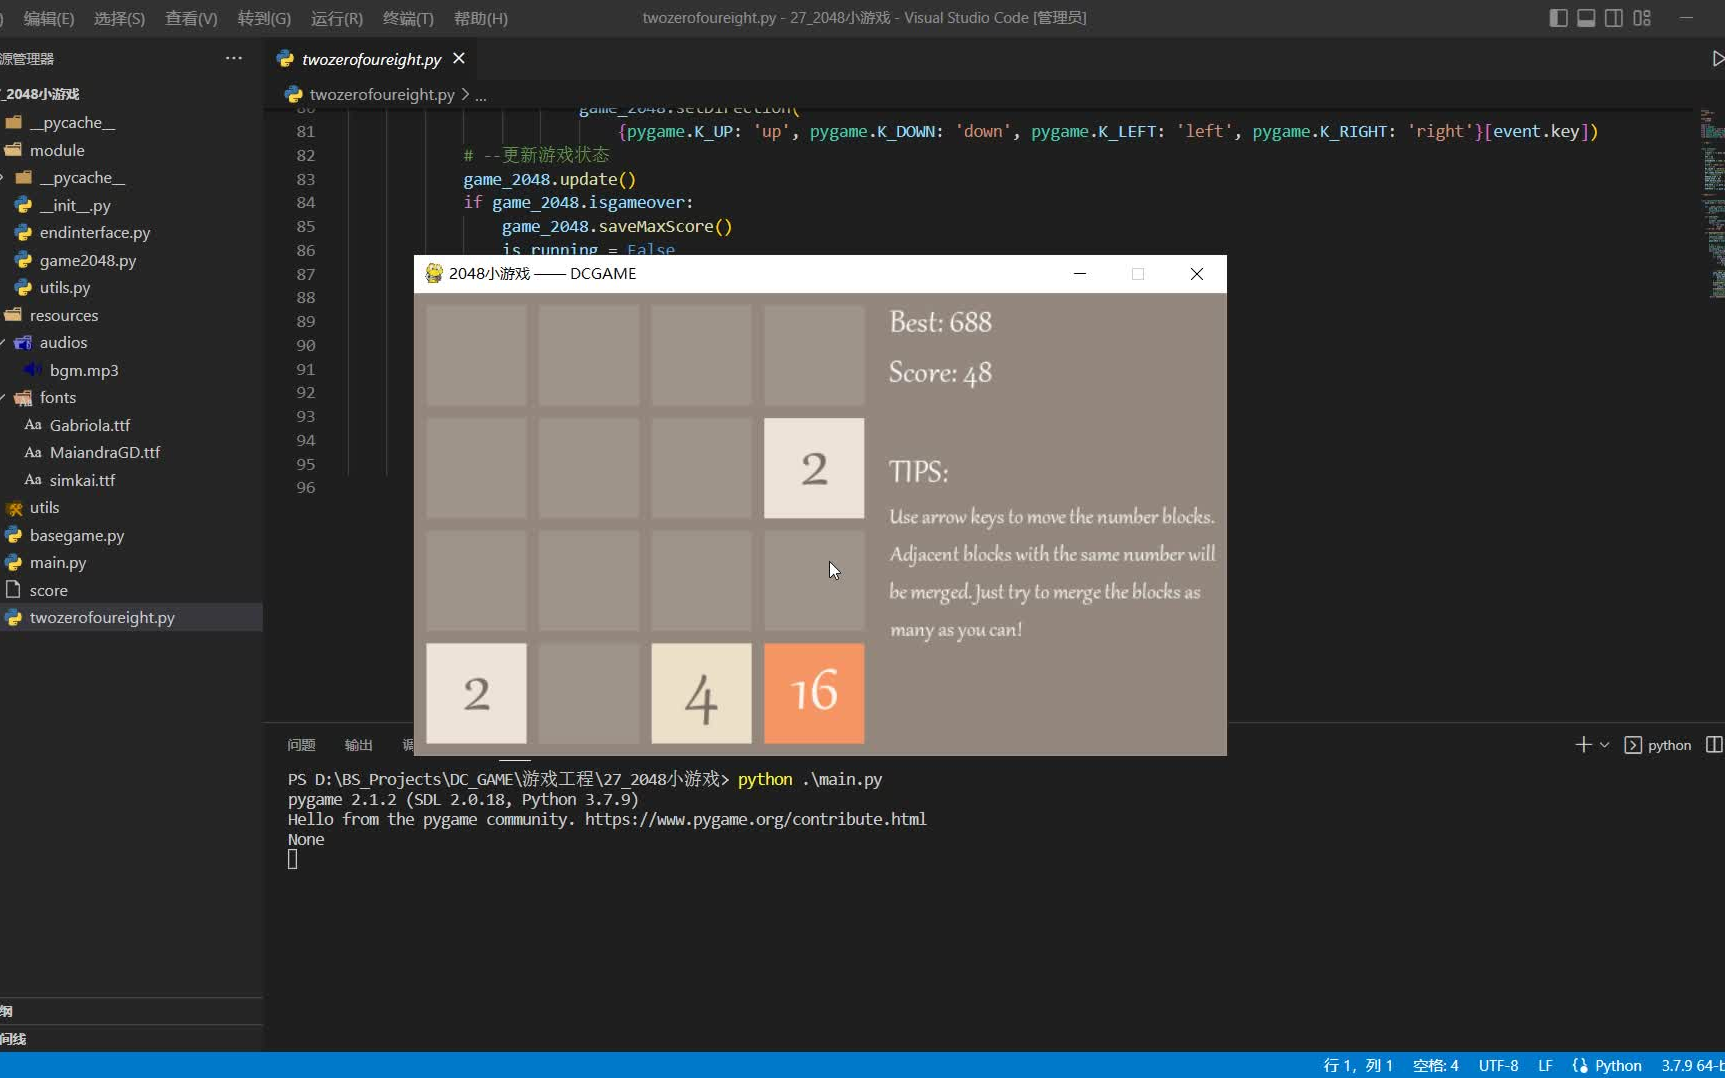
Task: Open customize layout icon
Action: [1642, 18]
